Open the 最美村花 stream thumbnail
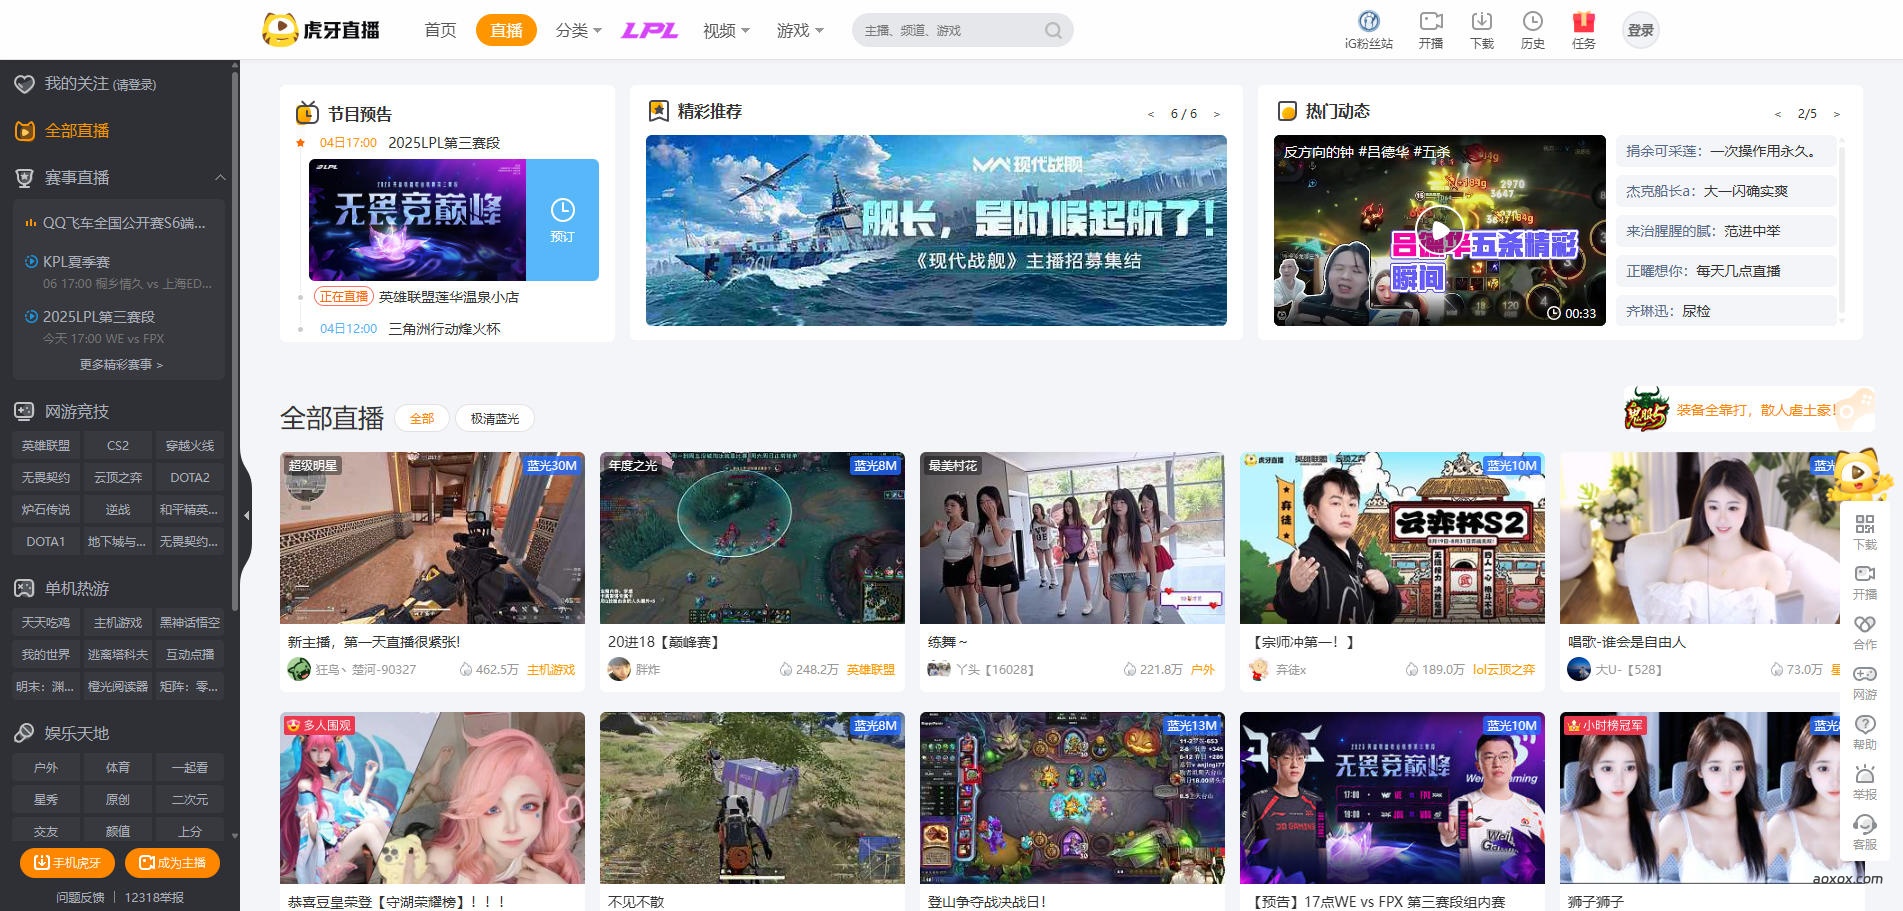 [1072, 538]
